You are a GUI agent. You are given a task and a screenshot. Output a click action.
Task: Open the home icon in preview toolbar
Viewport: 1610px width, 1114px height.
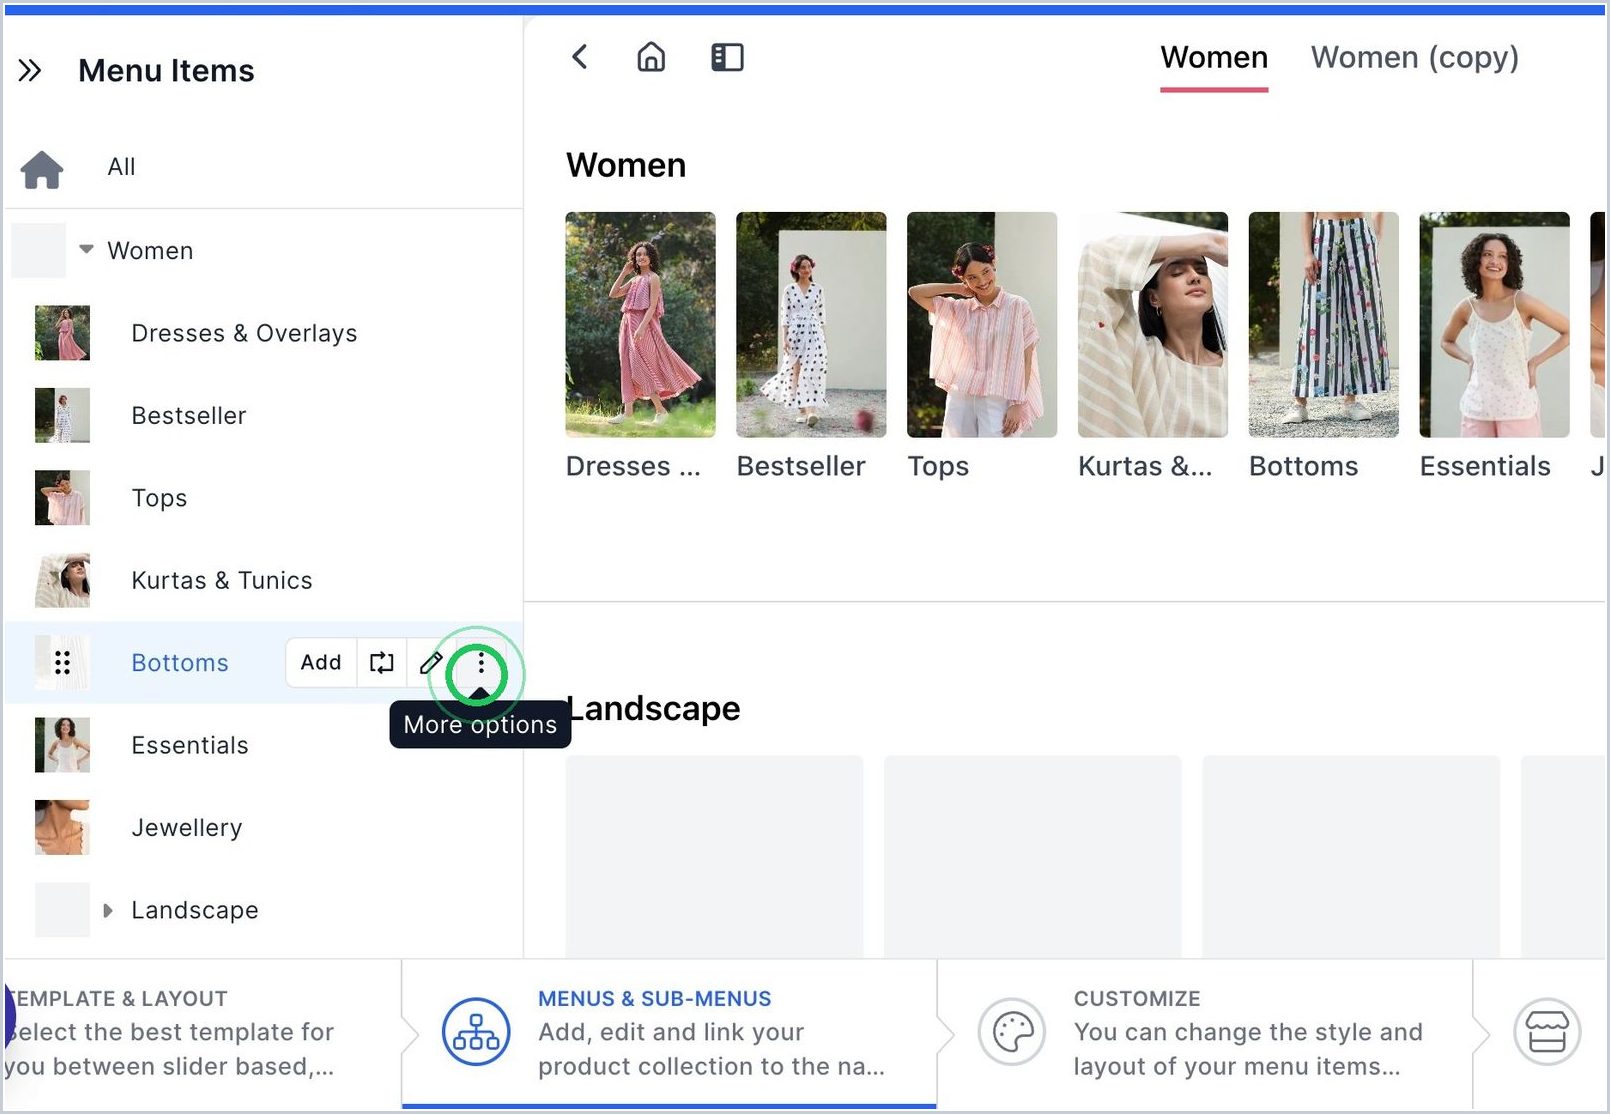tap(651, 57)
